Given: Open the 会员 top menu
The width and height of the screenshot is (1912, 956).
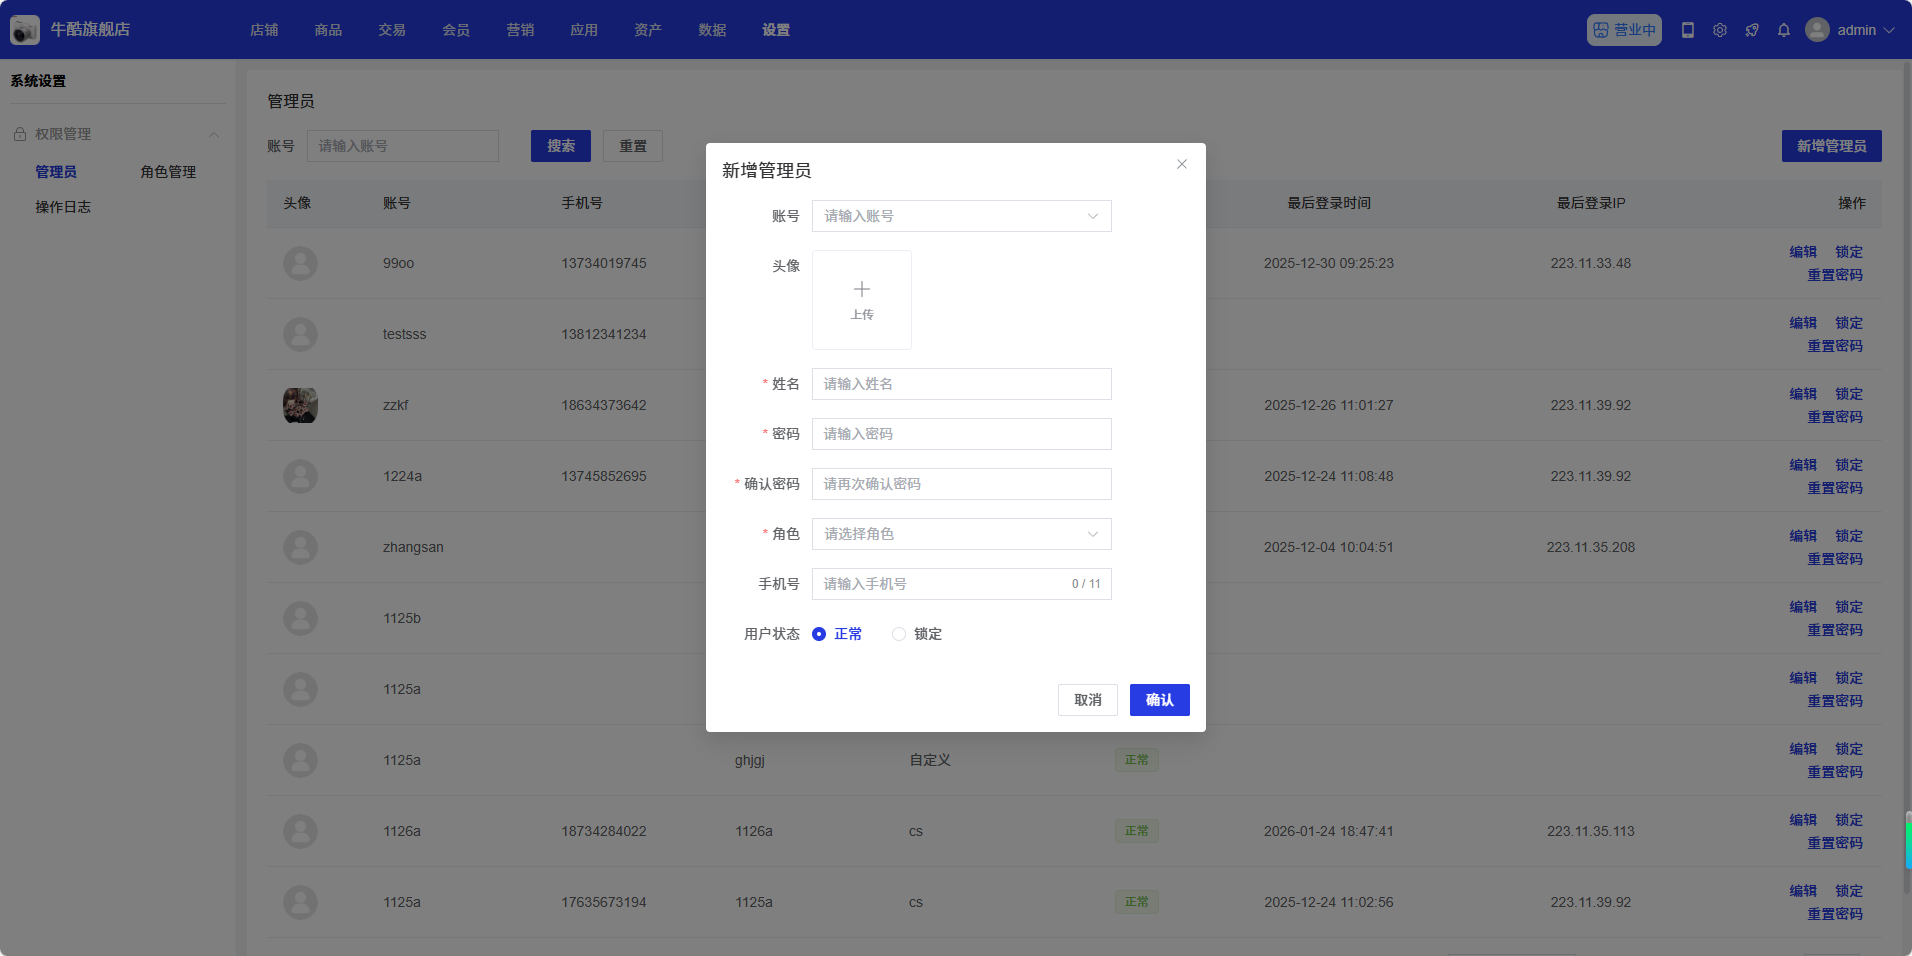Looking at the screenshot, I should (456, 30).
